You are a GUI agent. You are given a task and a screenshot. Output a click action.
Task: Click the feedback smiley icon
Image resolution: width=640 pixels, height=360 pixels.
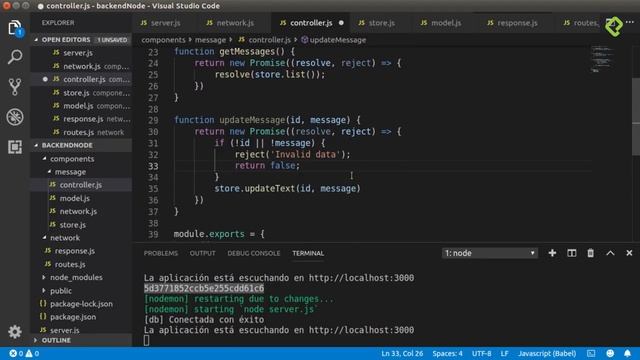[610, 353]
